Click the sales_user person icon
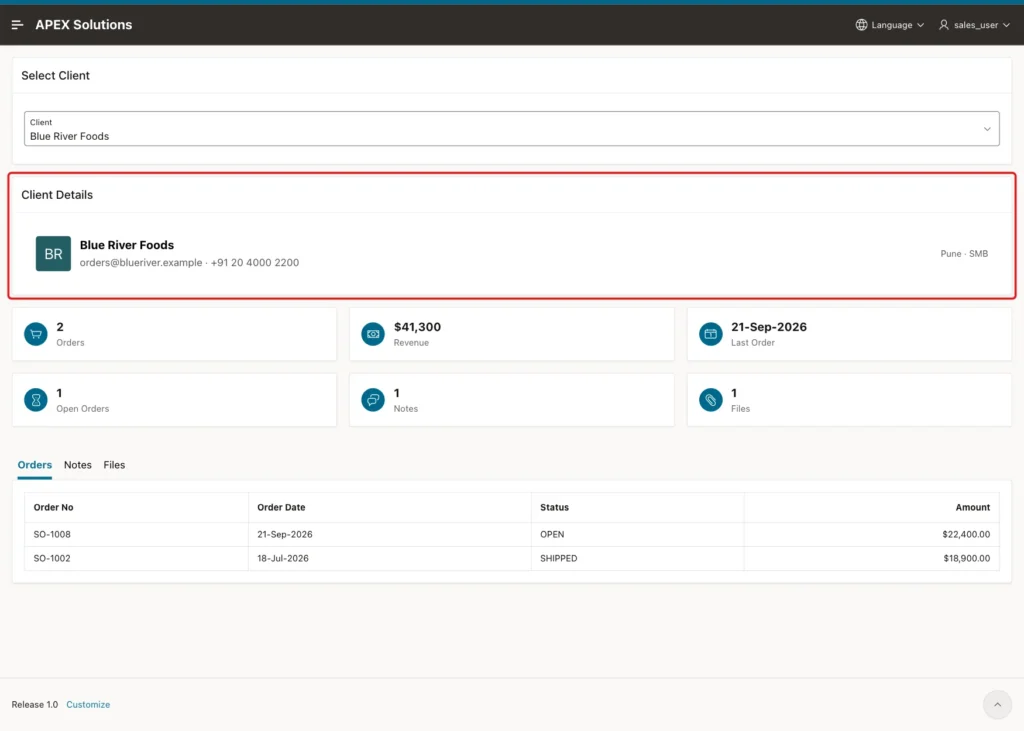Image resolution: width=1024 pixels, height=731 pixels. [944, 25]
